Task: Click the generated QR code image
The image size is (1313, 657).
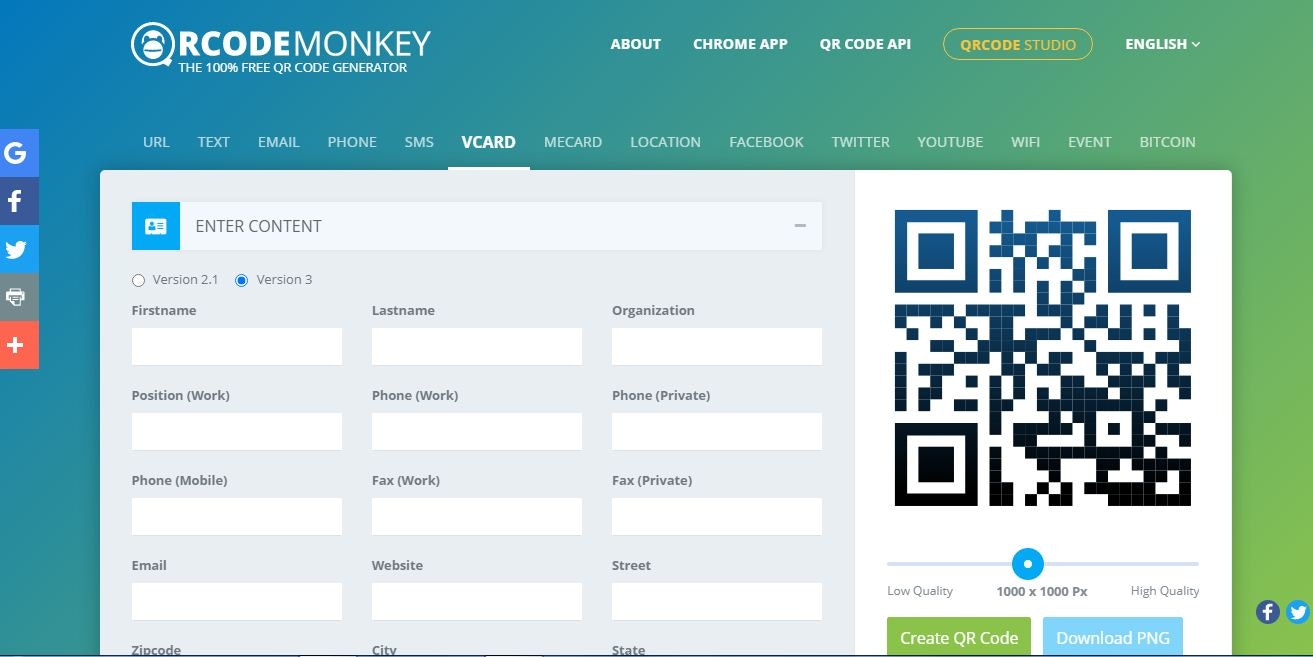Action: pyautogui.click(x=1043, y=358)
